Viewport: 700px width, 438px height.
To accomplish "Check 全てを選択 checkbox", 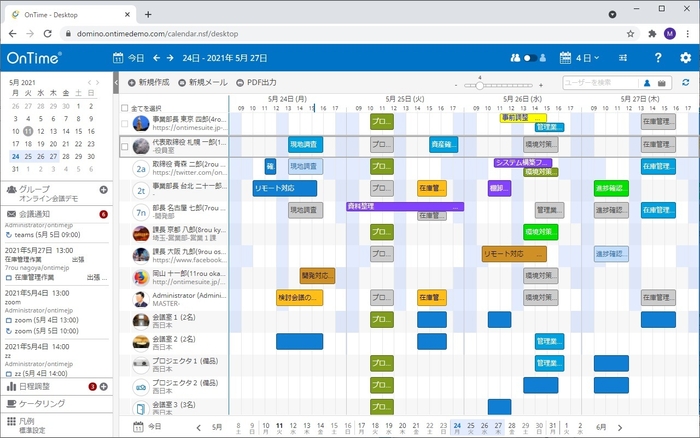I will pos(125,108).
